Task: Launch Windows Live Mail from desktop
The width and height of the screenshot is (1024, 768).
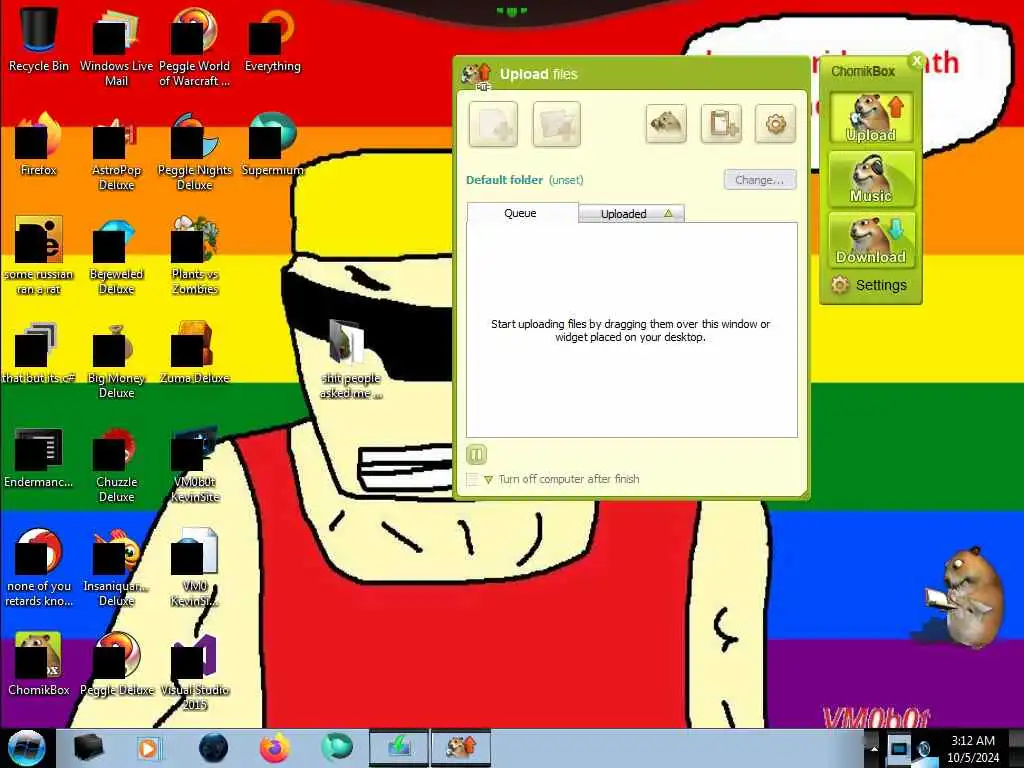Action: click(116, 47)
